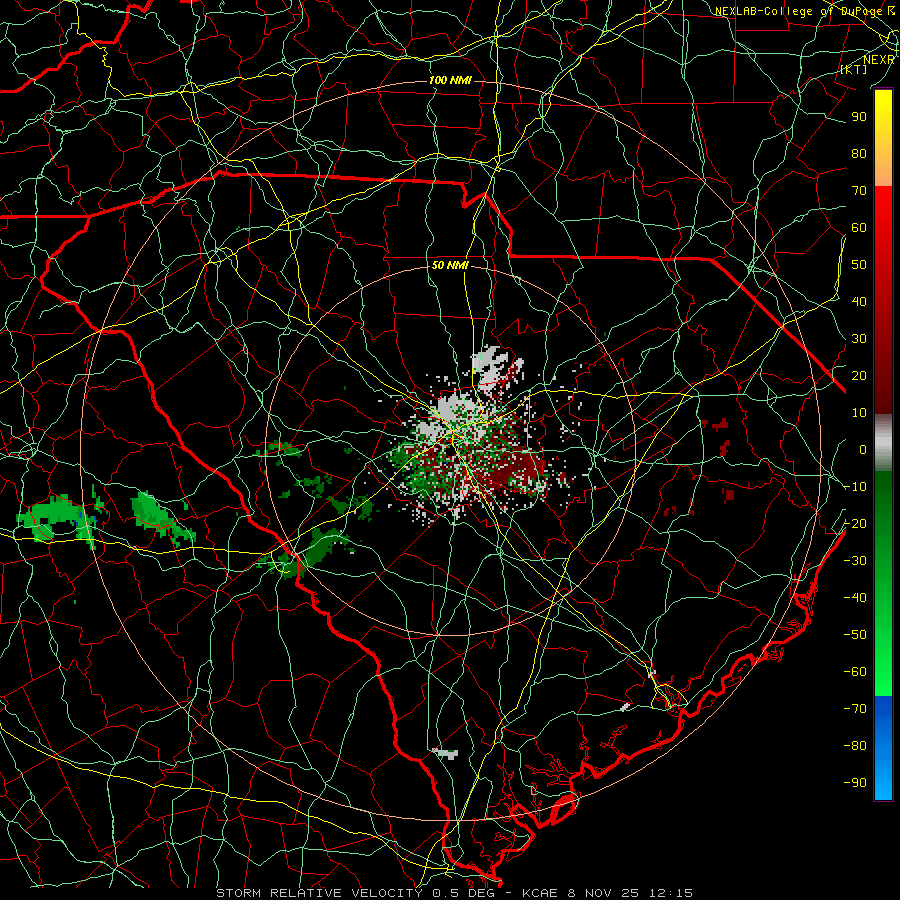This screenshot has height=900, width=900.
Task: Click the 10 value on velocity scale
Action: coord(859,413)
